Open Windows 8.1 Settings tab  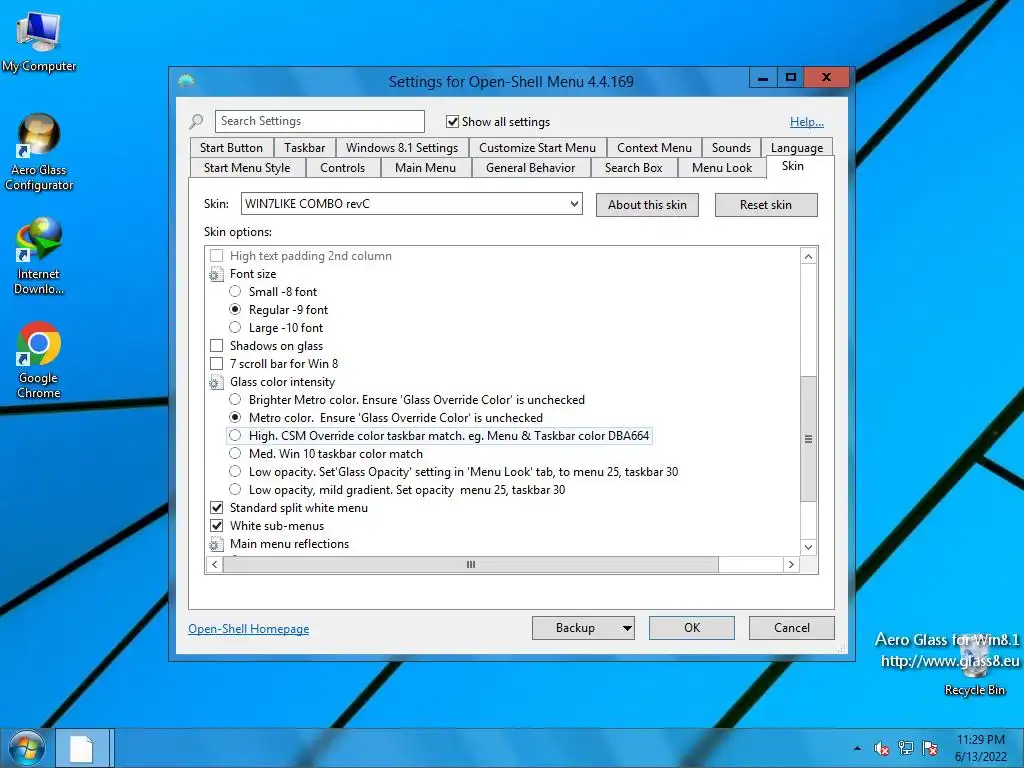402,148
